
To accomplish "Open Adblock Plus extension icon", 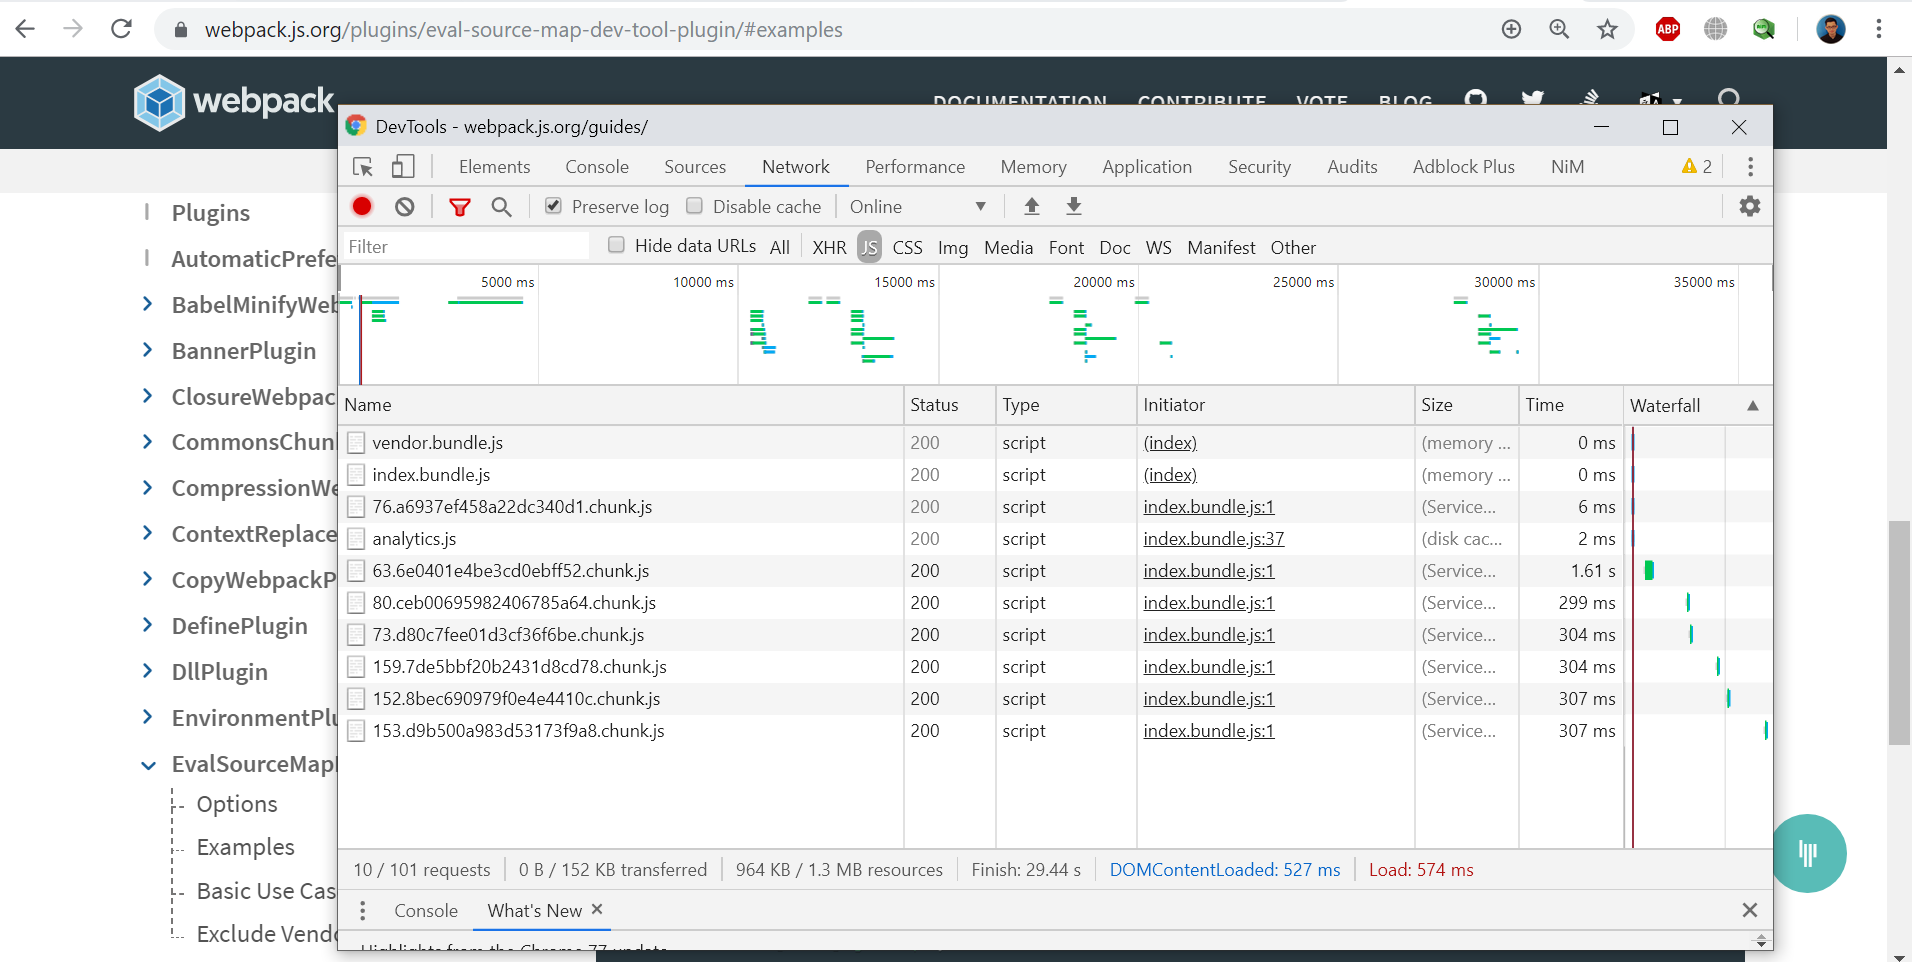I will point(1668,29).
